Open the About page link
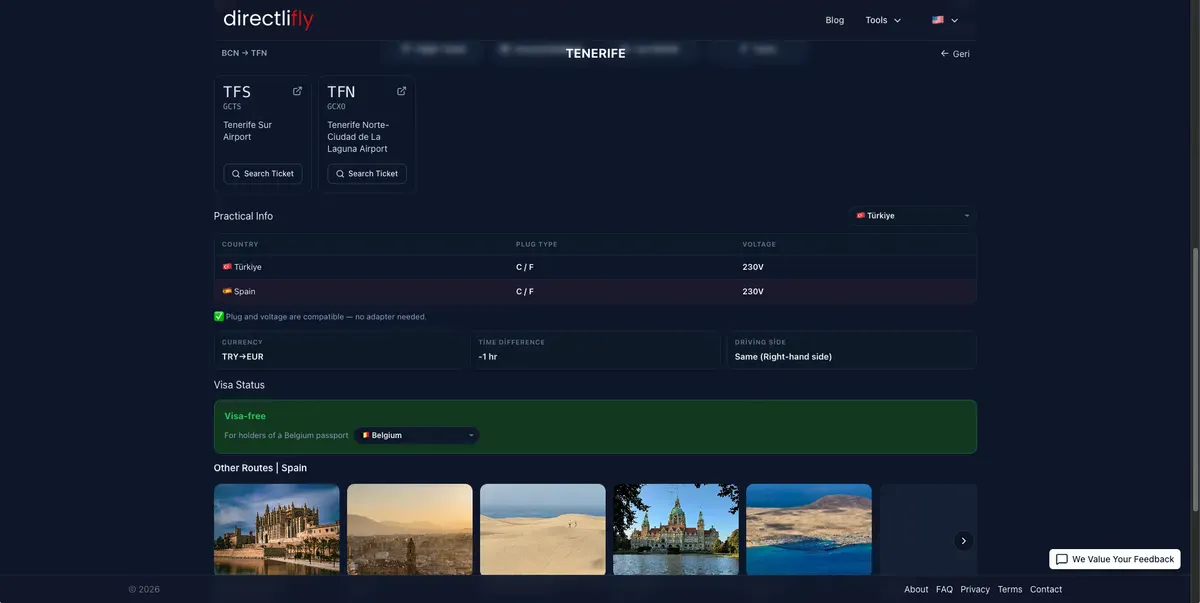 point(916,590)
